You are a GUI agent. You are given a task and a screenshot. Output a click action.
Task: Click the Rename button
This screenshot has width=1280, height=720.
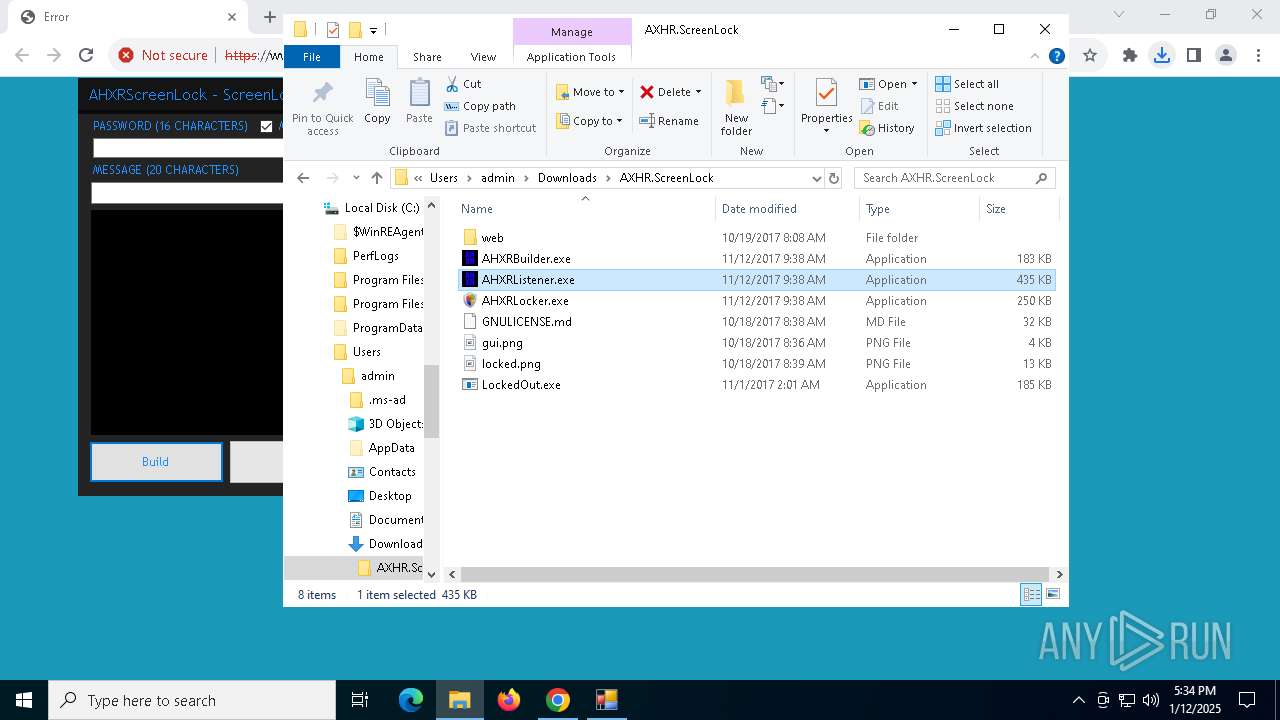(669, 121)
